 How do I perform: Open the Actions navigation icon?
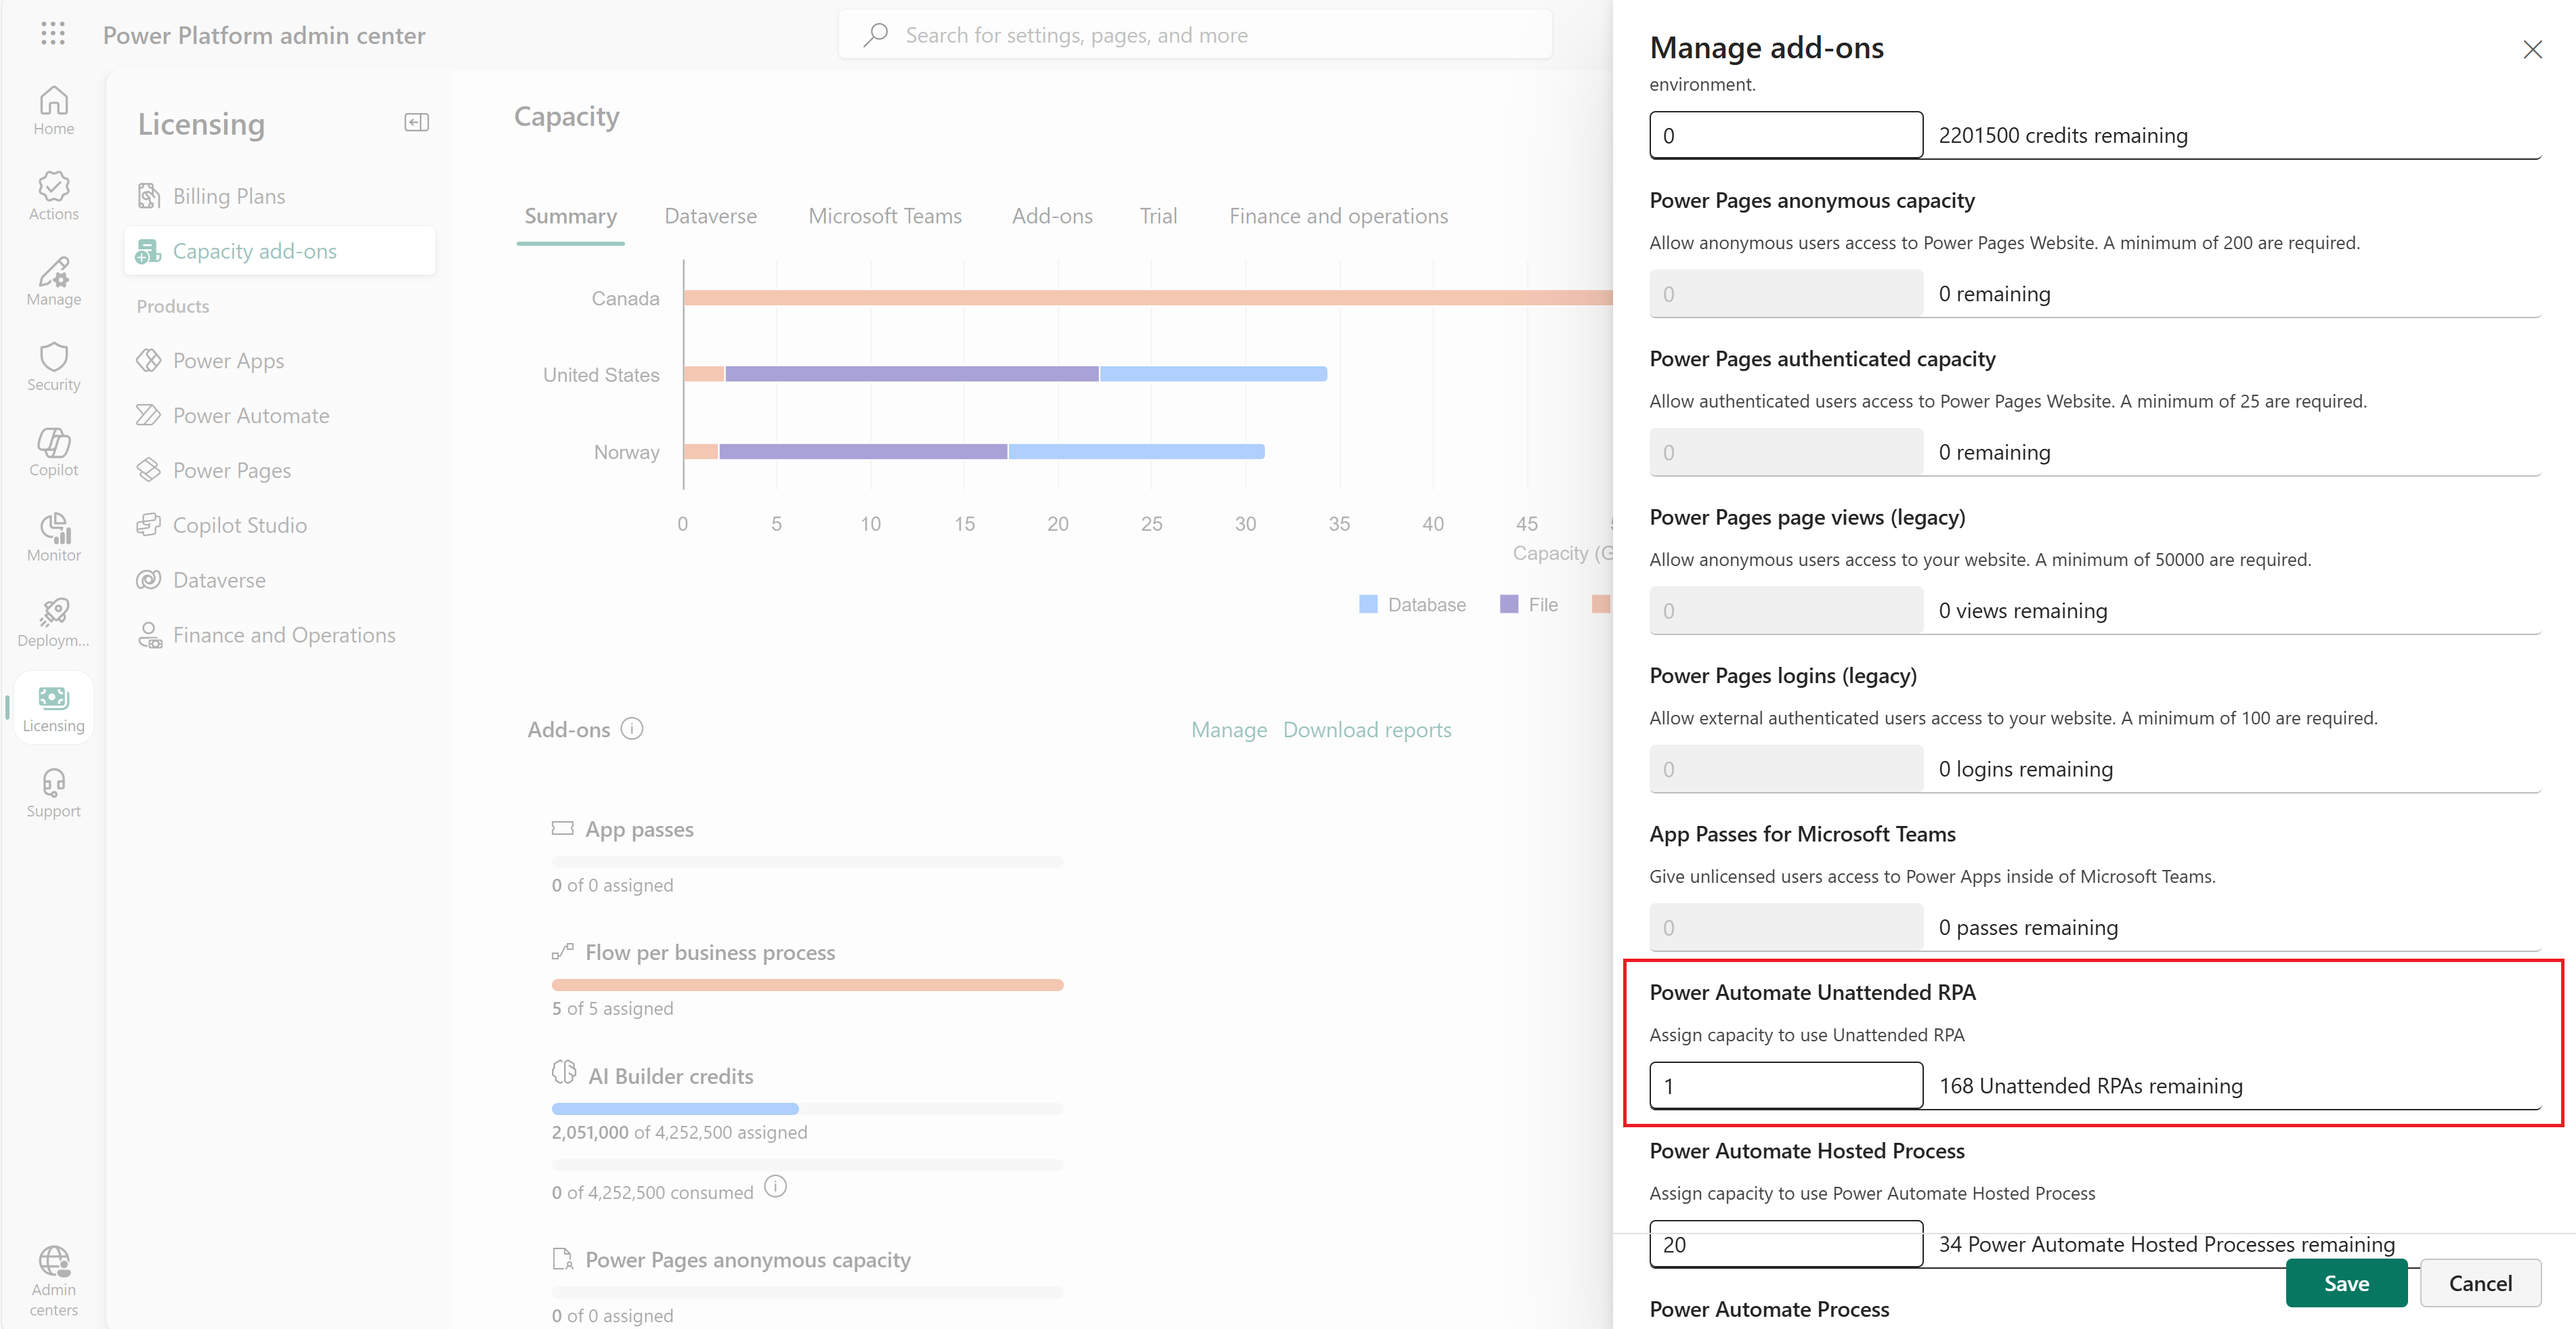click(53, 195)
